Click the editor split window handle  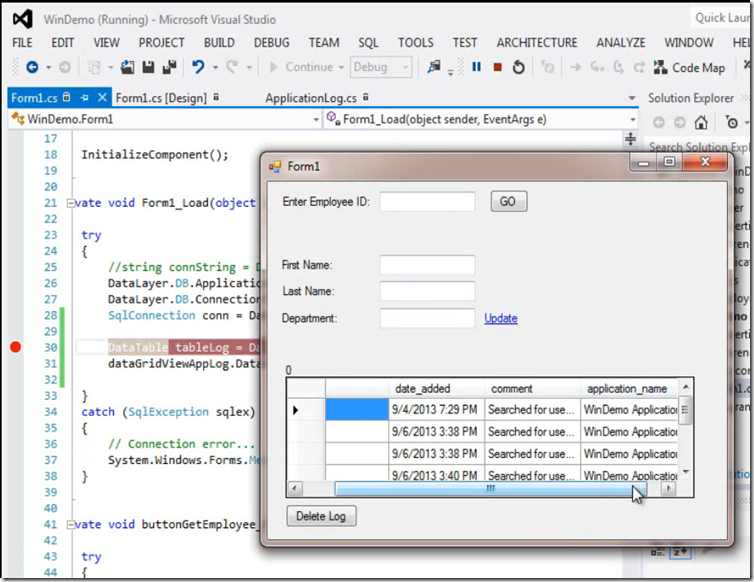click(630, 139)
